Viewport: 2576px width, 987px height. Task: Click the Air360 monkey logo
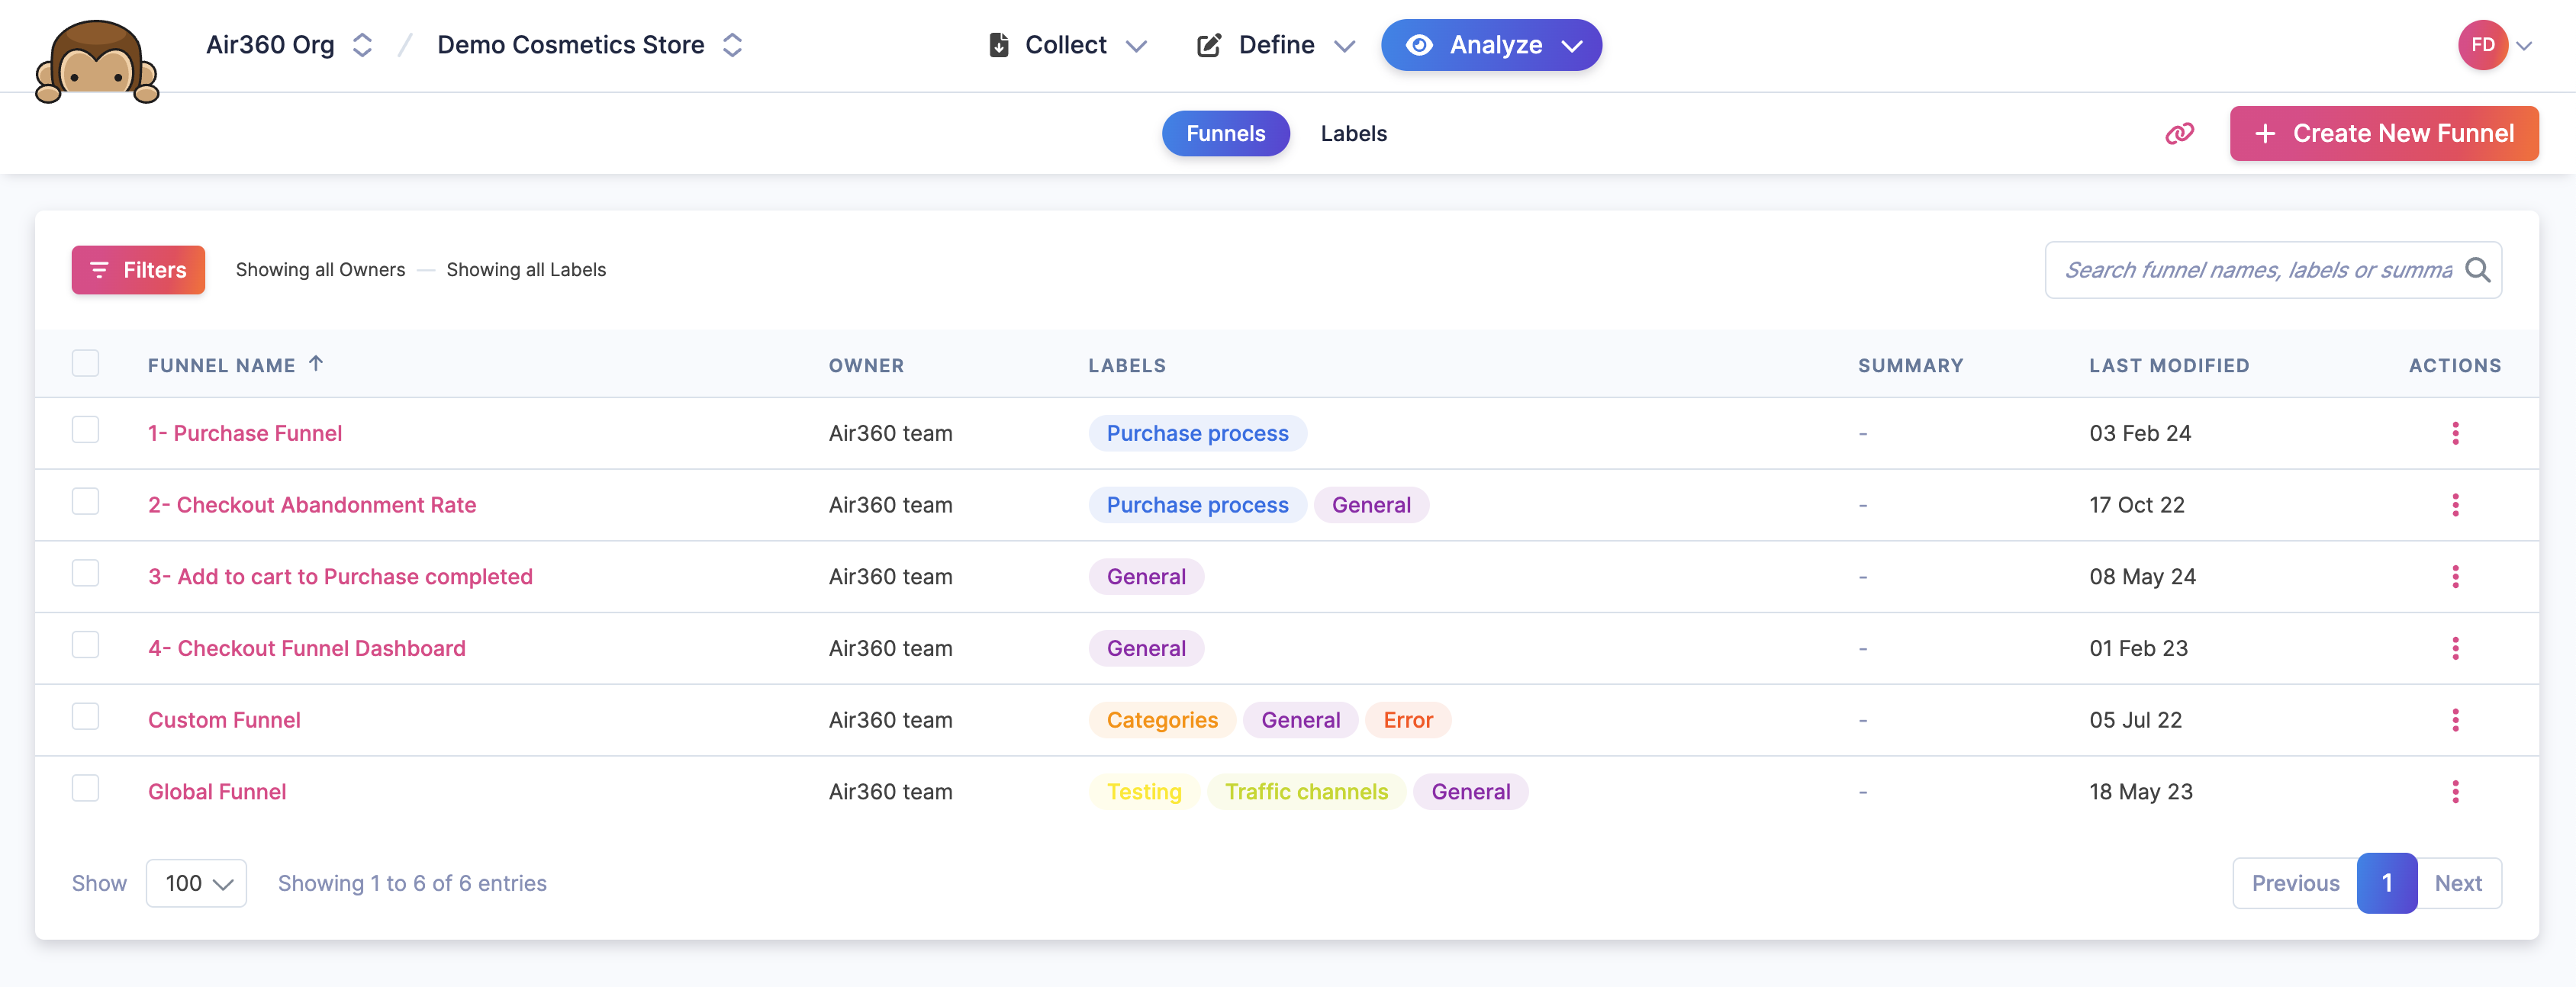[97, 62]
